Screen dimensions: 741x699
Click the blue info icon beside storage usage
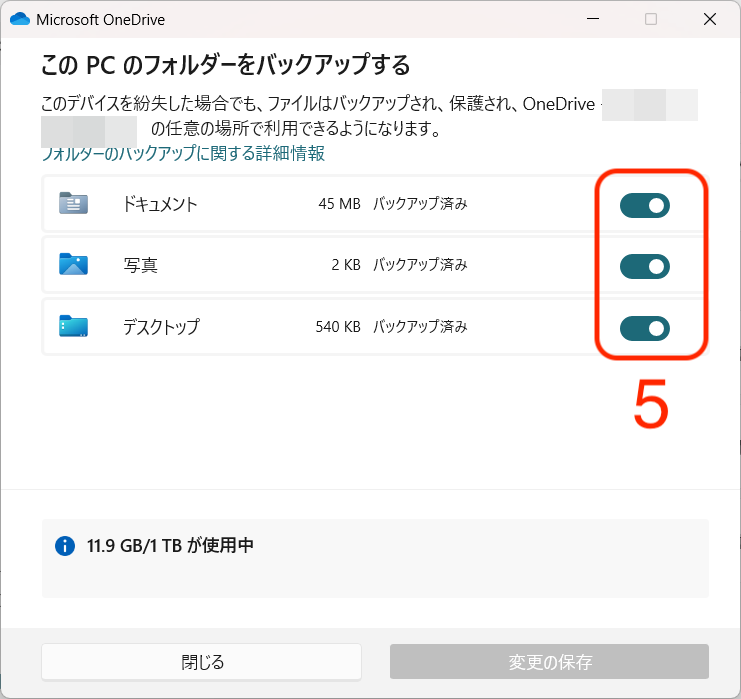coord(65,546)
